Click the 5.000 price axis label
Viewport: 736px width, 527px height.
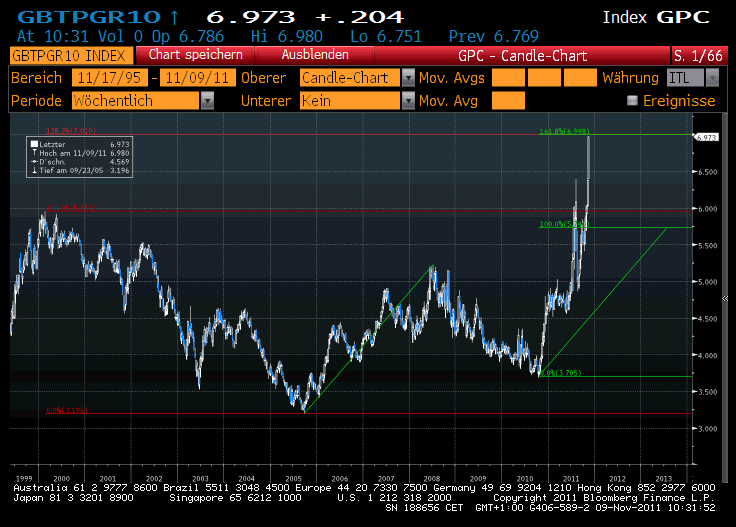click(x=707, y=282)
